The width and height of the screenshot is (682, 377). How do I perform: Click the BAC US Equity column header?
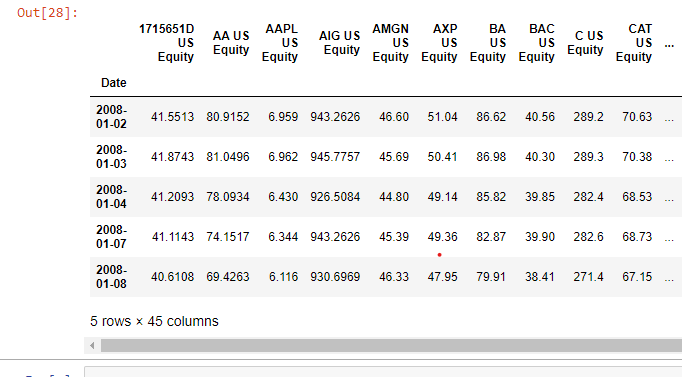(x=536, y=43)
